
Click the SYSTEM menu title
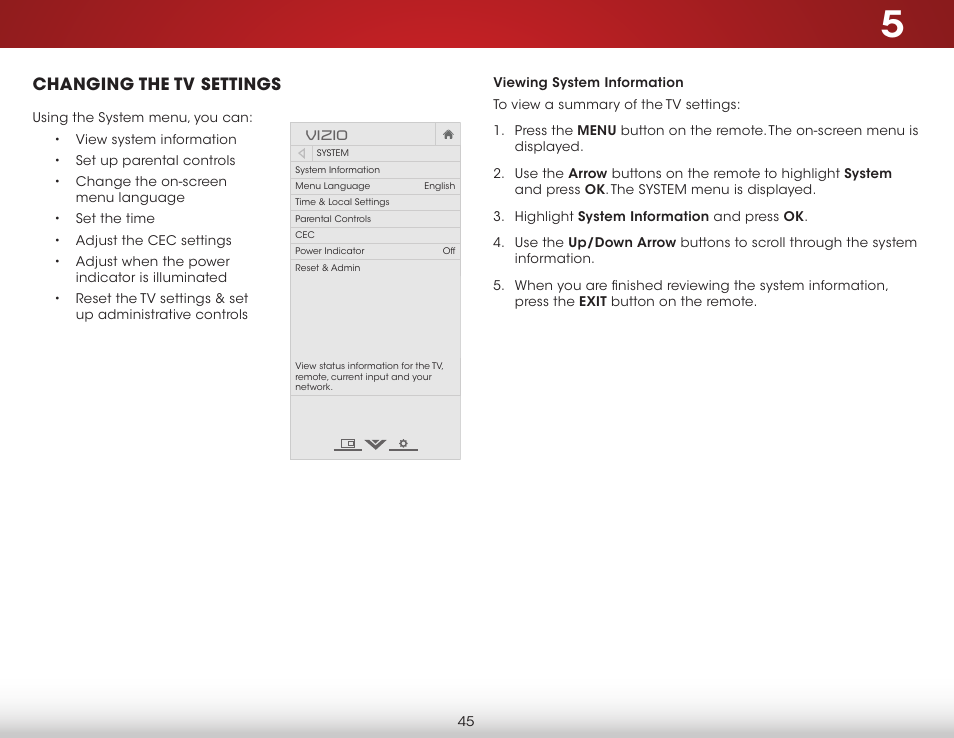click(332, 153)
